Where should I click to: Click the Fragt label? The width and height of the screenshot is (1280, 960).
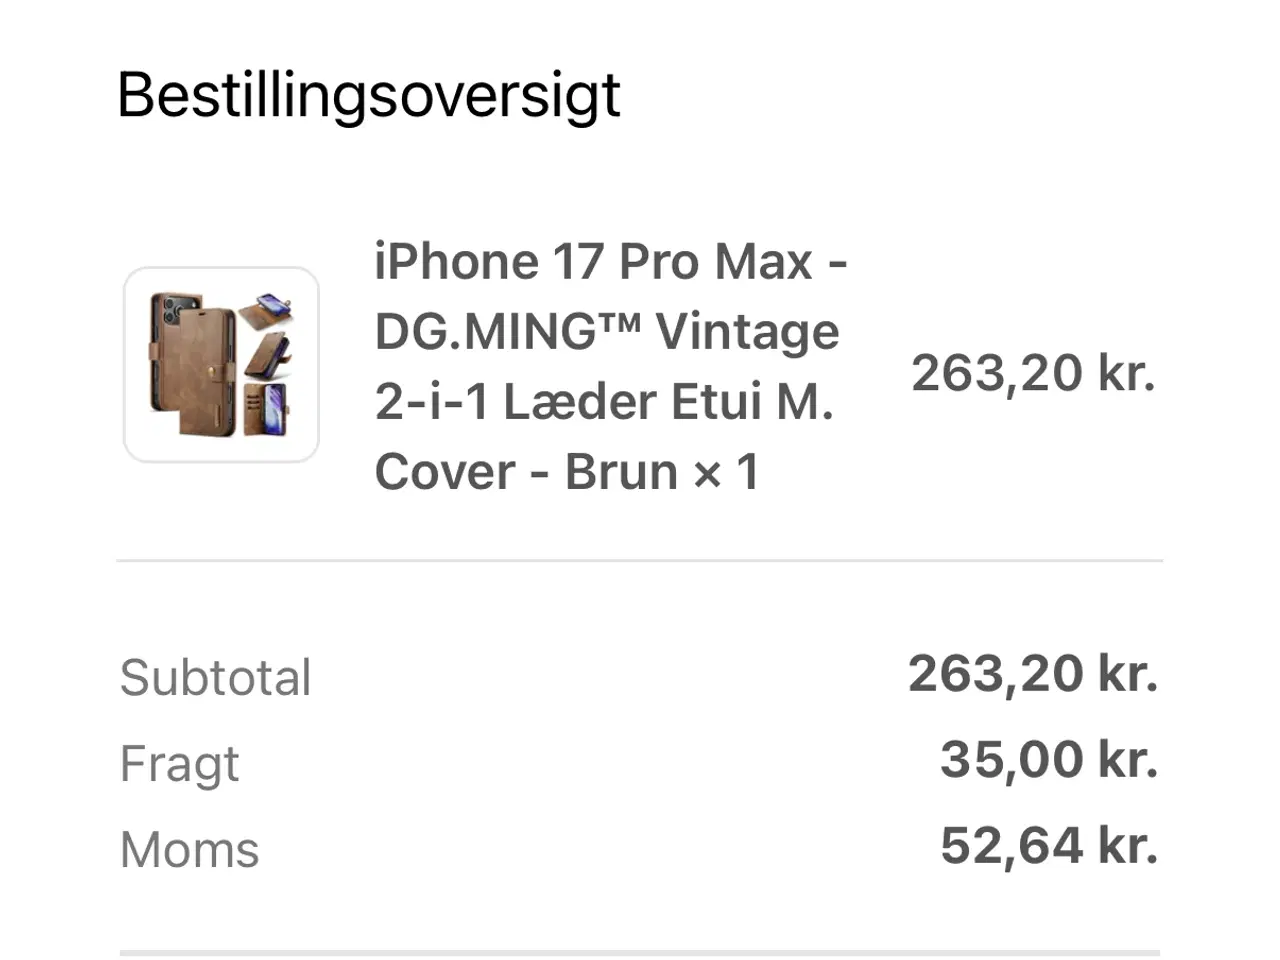pos(179,765)
